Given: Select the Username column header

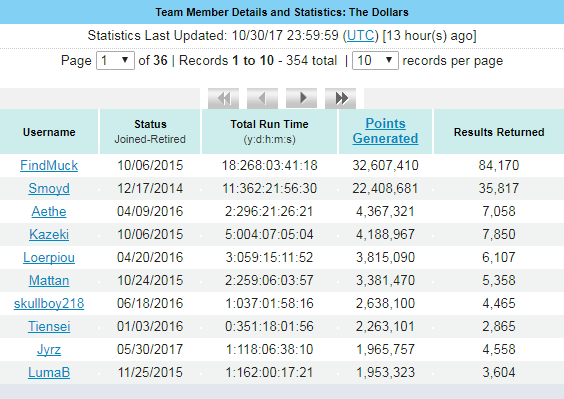Looking at the screenshot, I should [49, 132].
